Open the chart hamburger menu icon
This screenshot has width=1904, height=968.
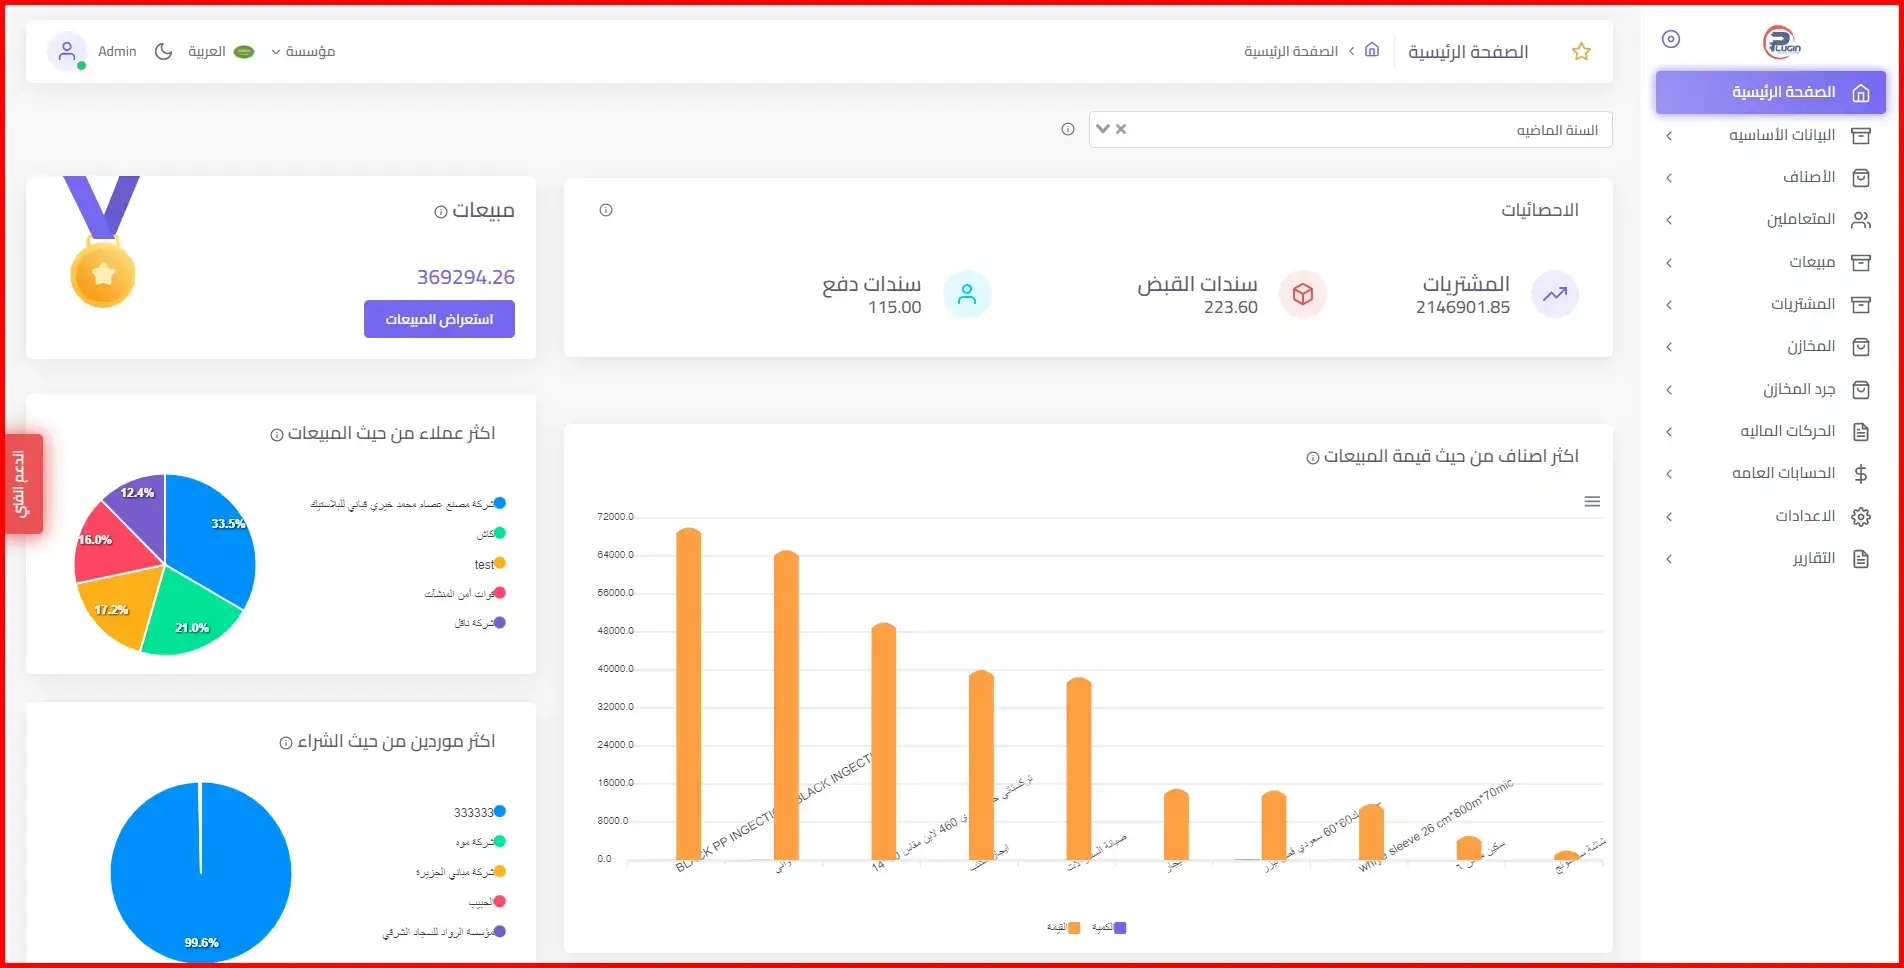point(1592,502)
